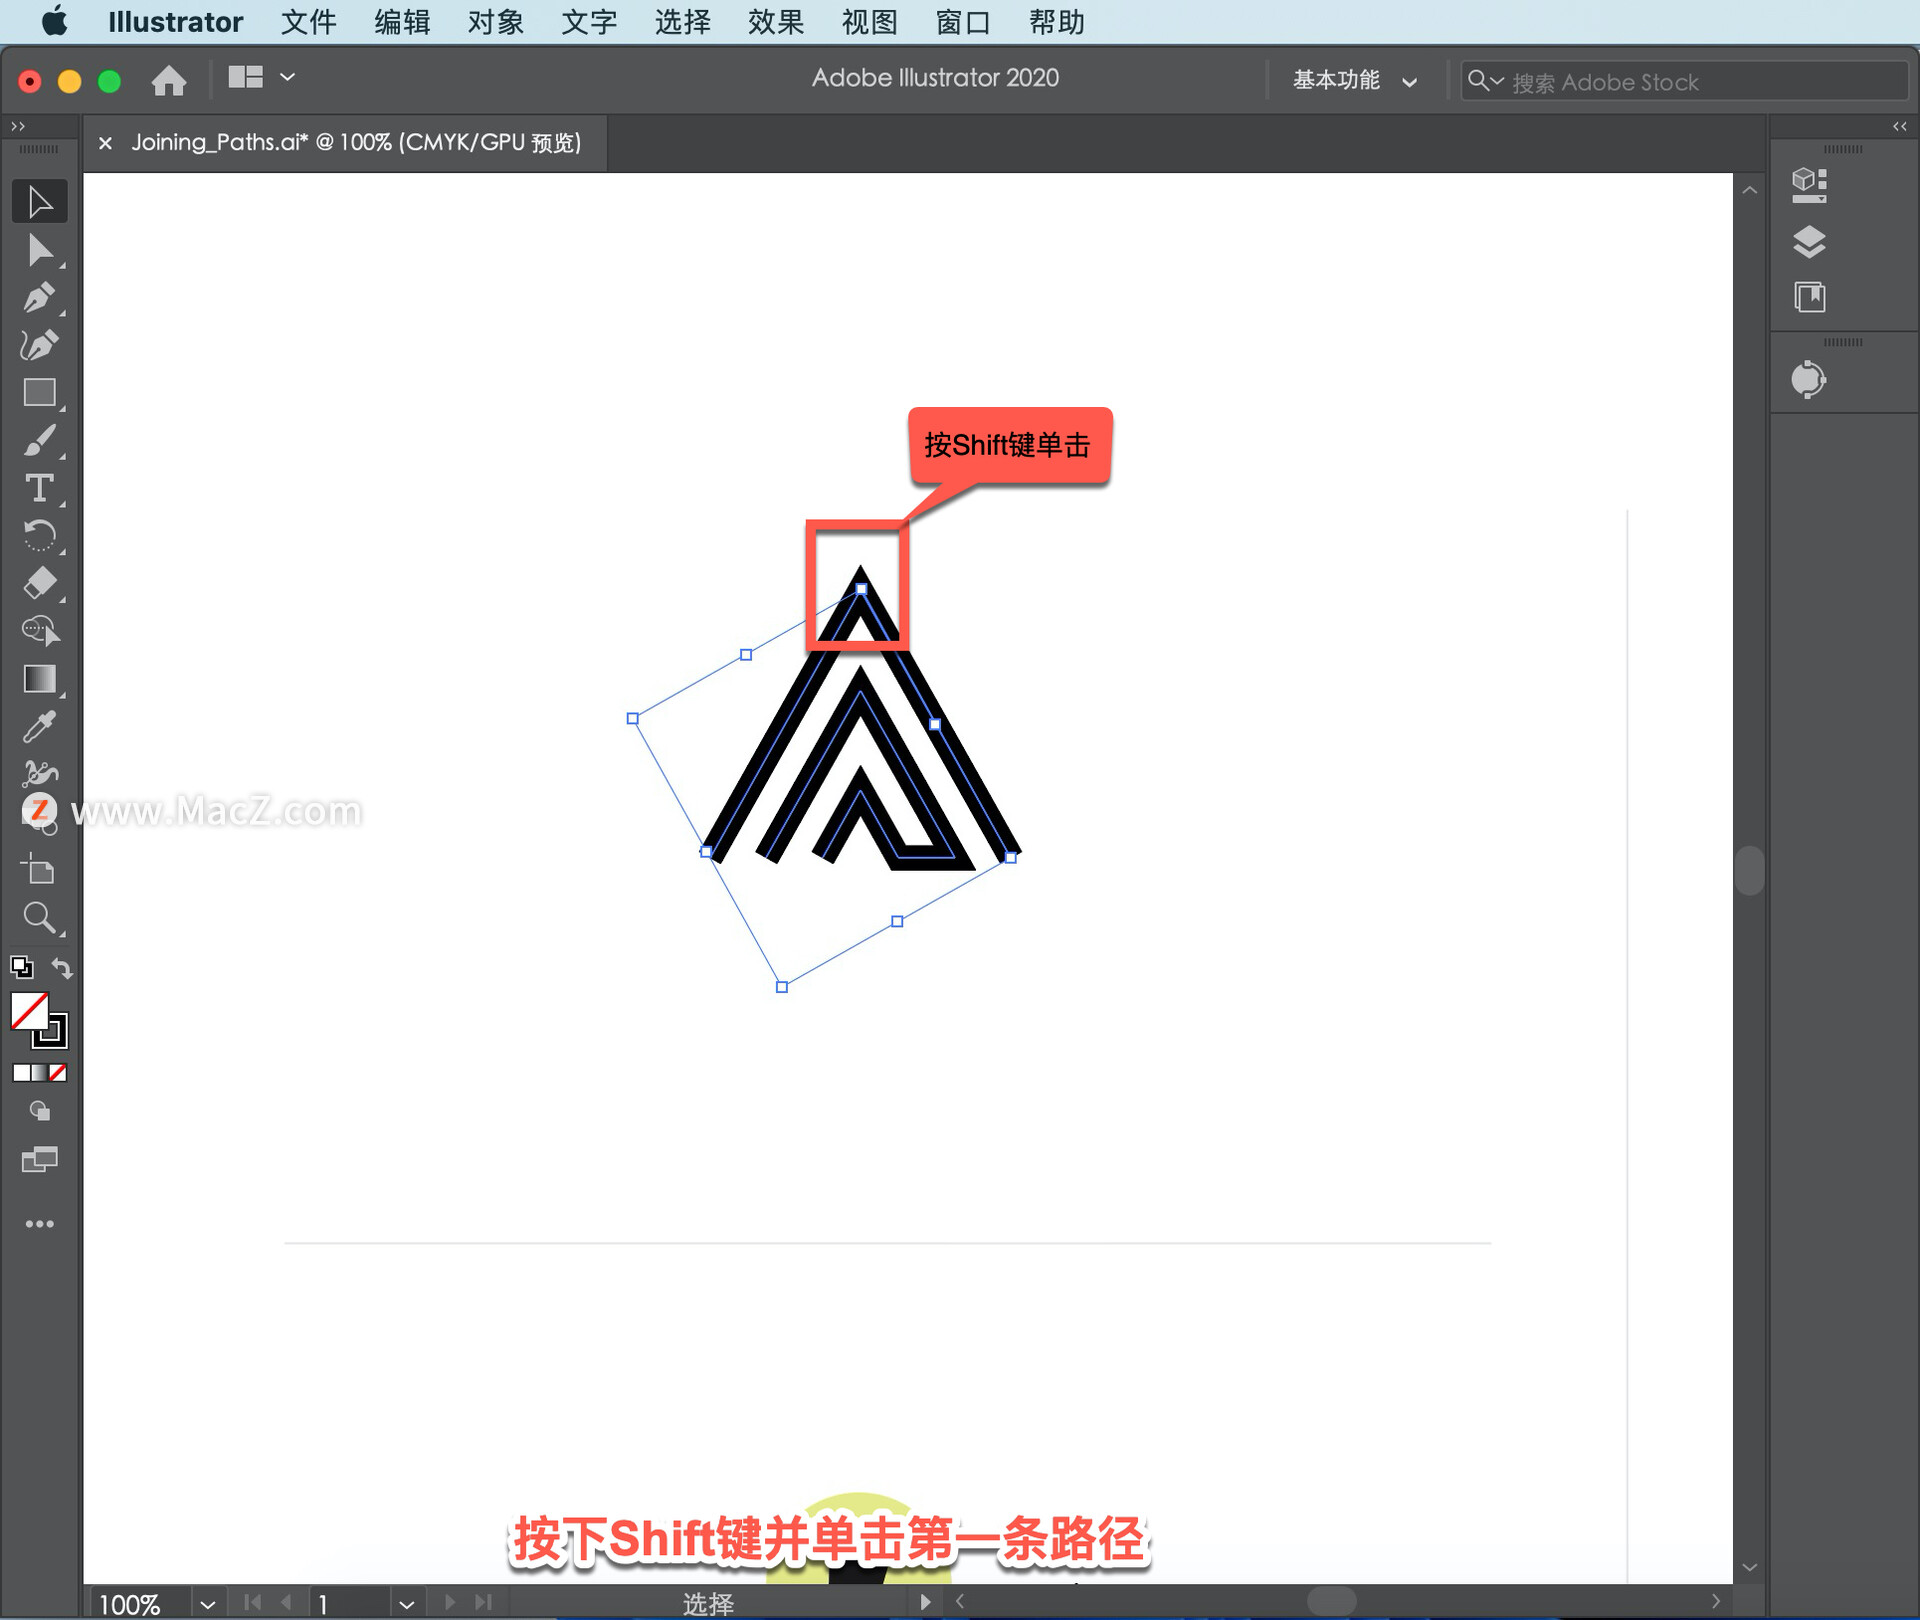Open Arrange Documents layout switcher
The height and width of the screenshot is (1620, 1920).
pyautogui.click(x=261, y=77)
